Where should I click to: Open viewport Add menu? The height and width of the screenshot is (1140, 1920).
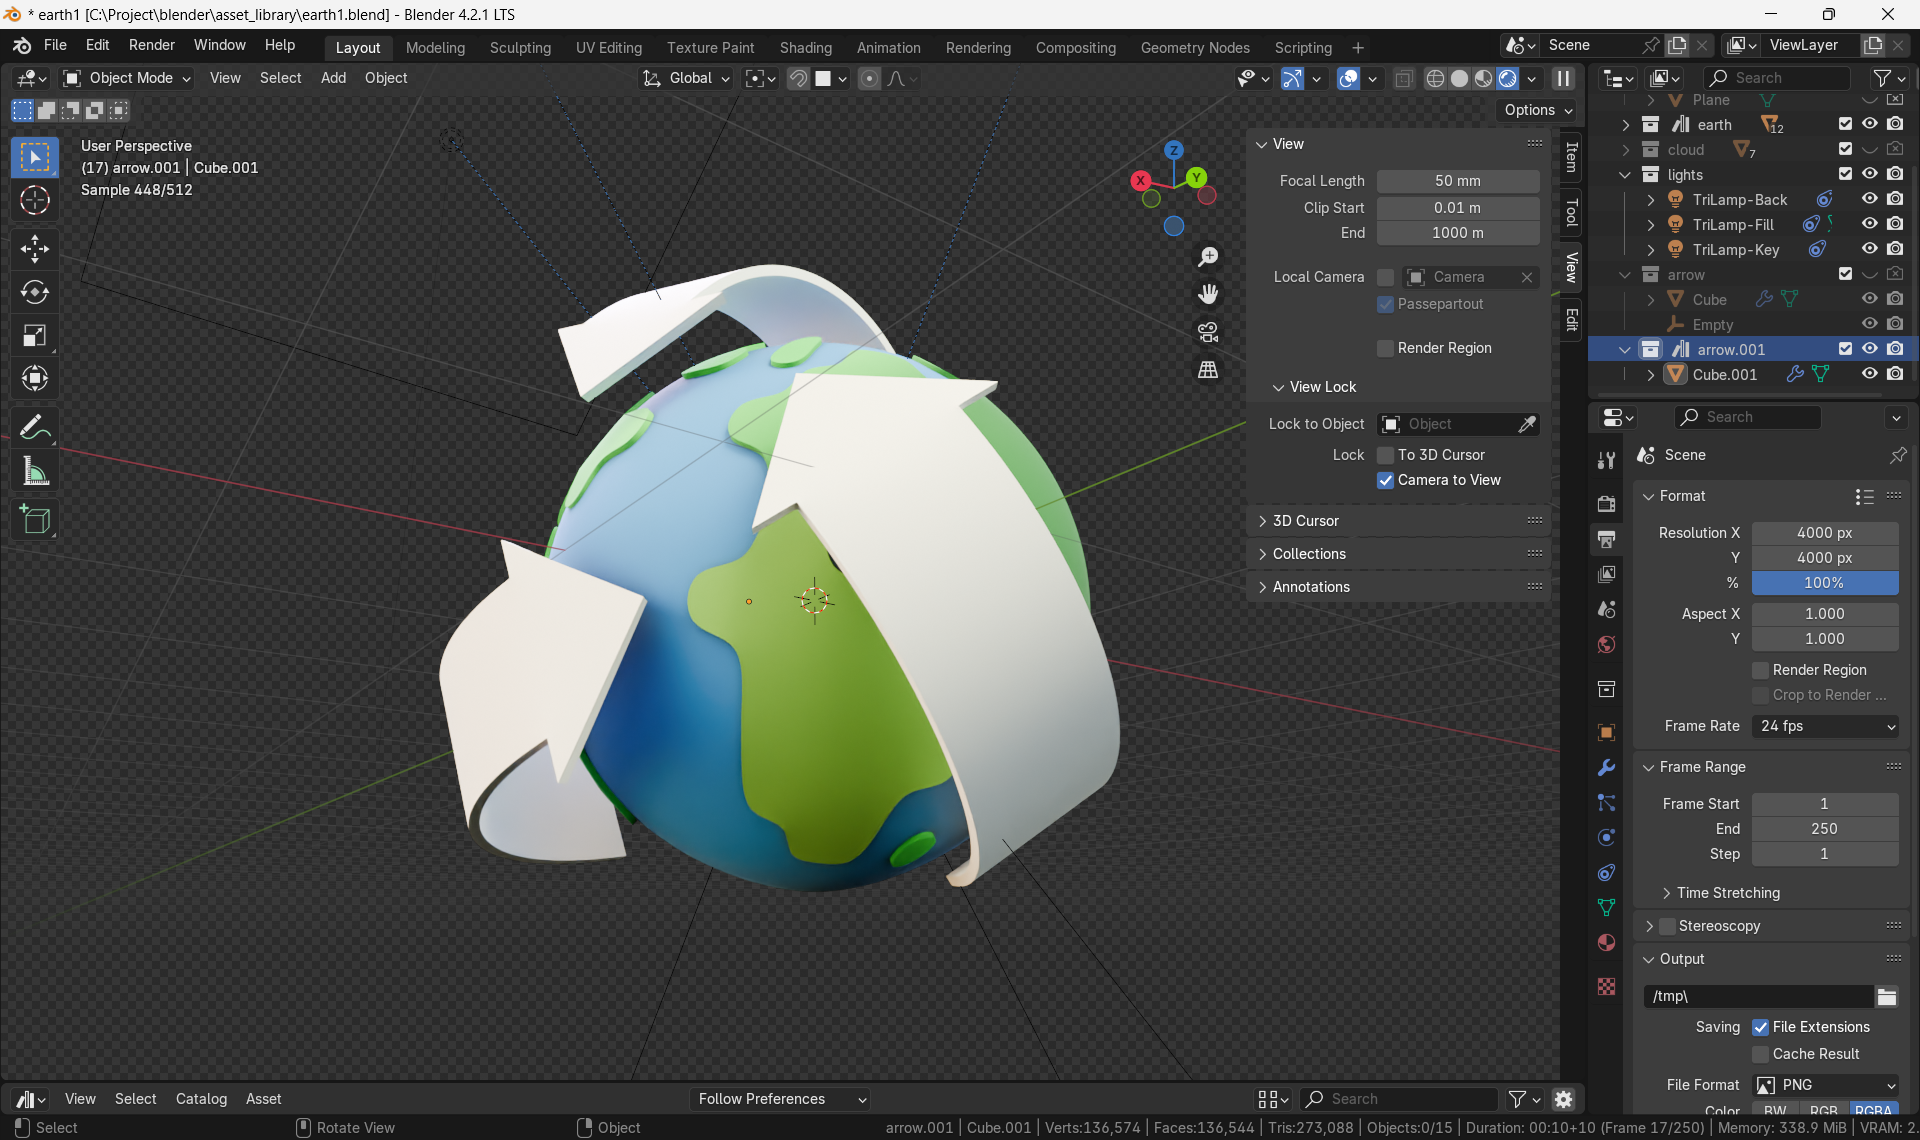point(333,78)
